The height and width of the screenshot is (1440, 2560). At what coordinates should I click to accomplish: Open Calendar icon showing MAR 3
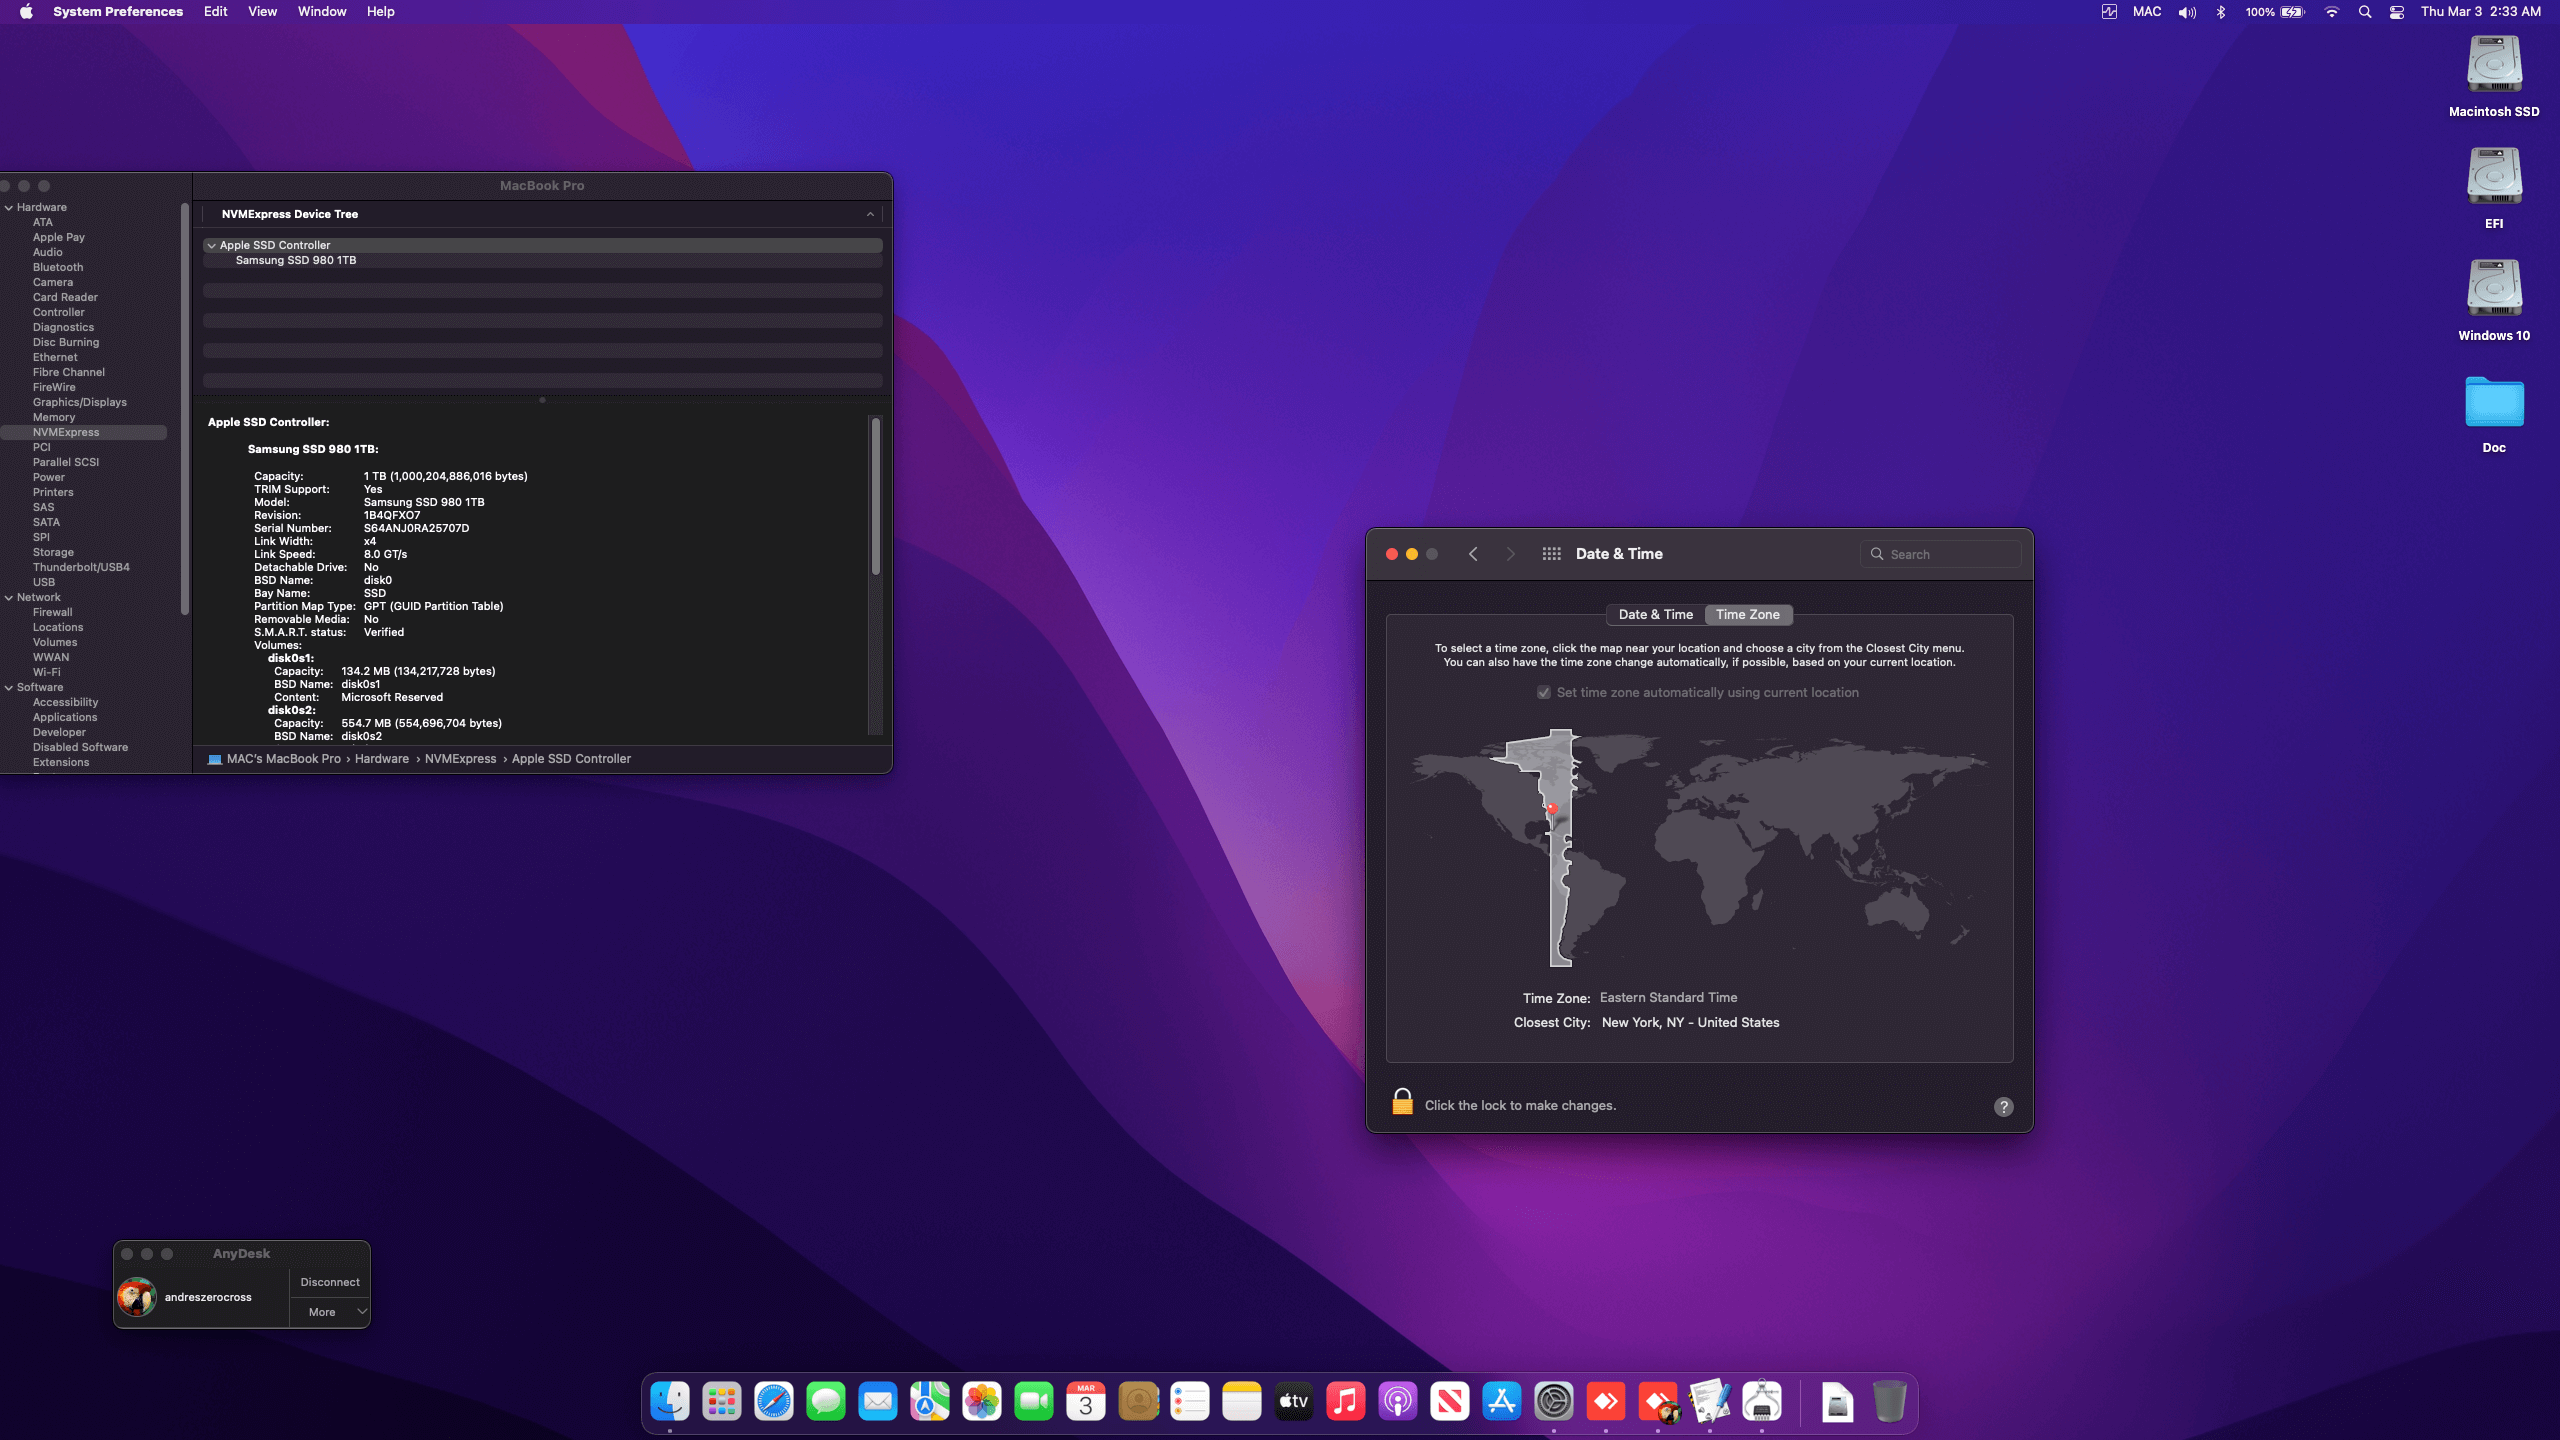[x=1085, y=1401]
